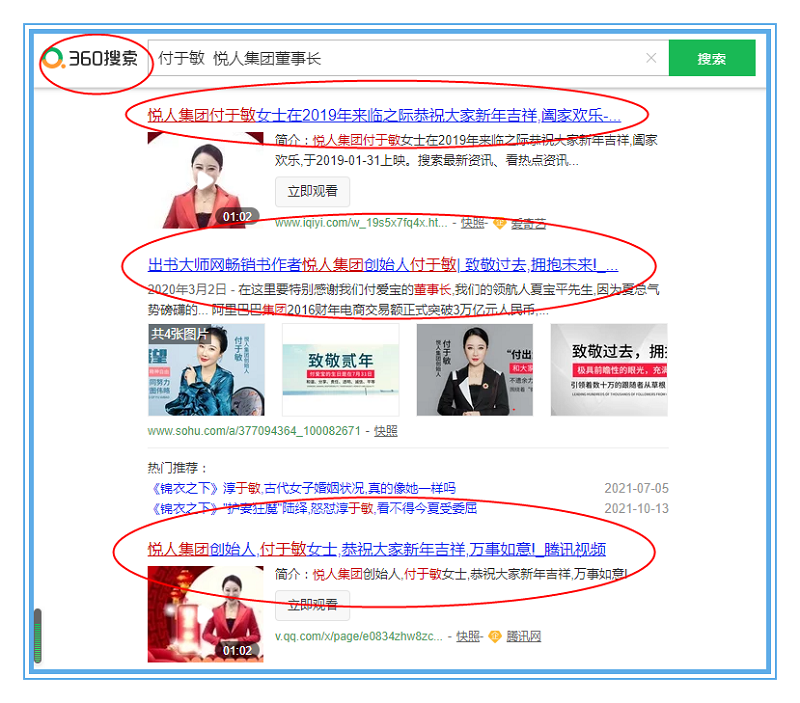Open the 致敬过去 text image thumbnail

pyautogui.click(x=608, y=369)
